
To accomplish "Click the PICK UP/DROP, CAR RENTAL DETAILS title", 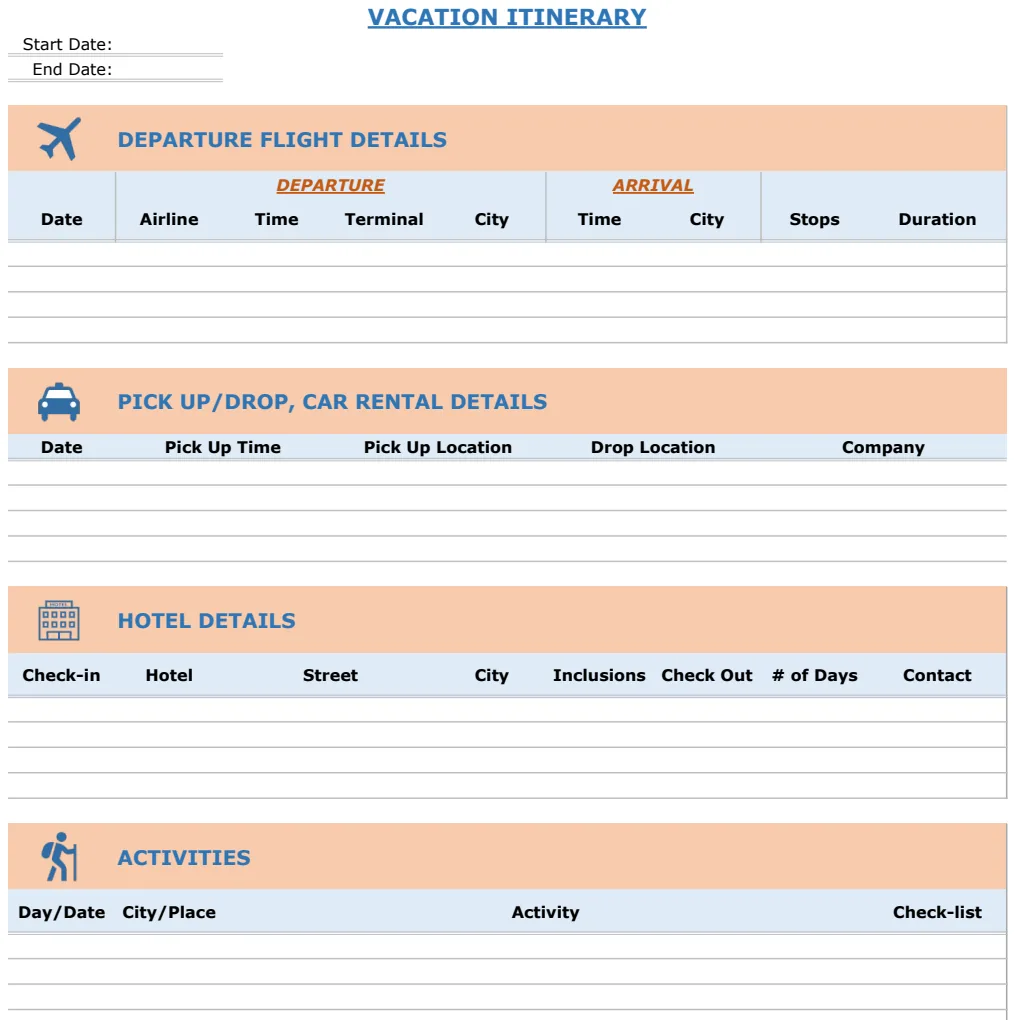I will click(x=332, y=402).
